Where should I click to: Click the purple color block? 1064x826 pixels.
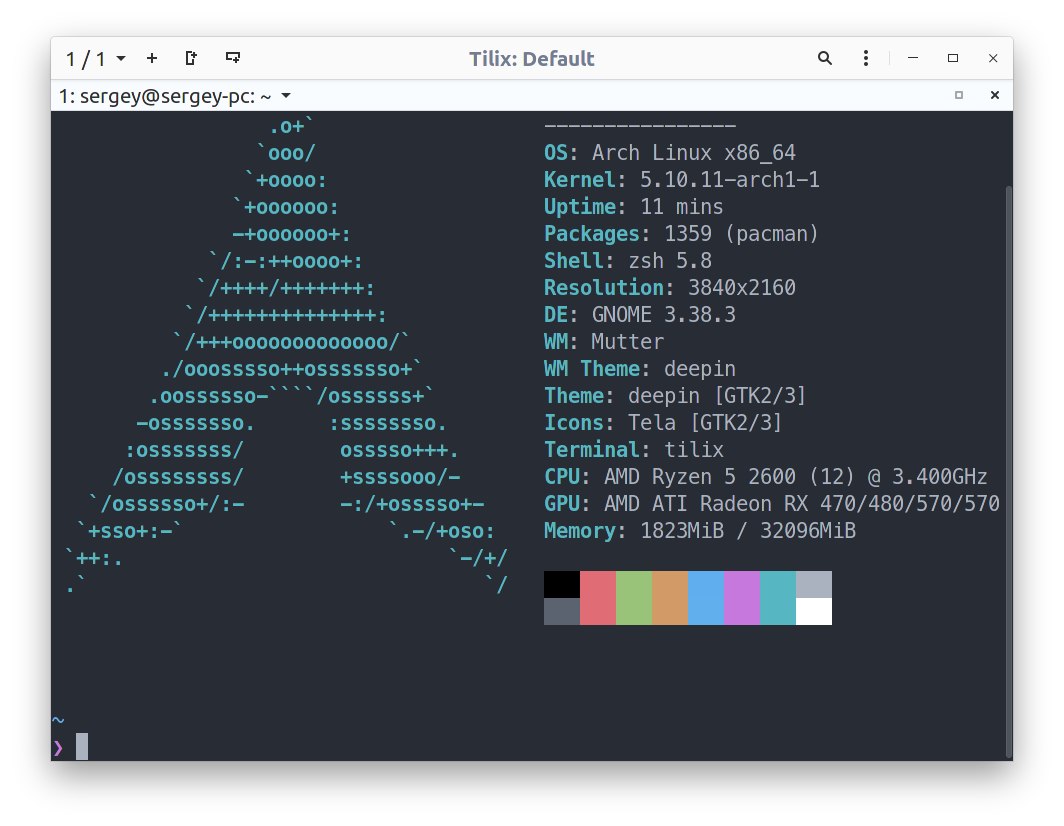742,598
